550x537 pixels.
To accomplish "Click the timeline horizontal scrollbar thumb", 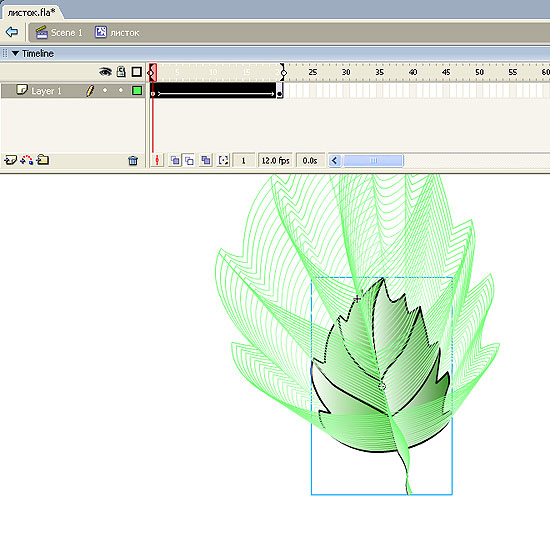I will point(373,161).
